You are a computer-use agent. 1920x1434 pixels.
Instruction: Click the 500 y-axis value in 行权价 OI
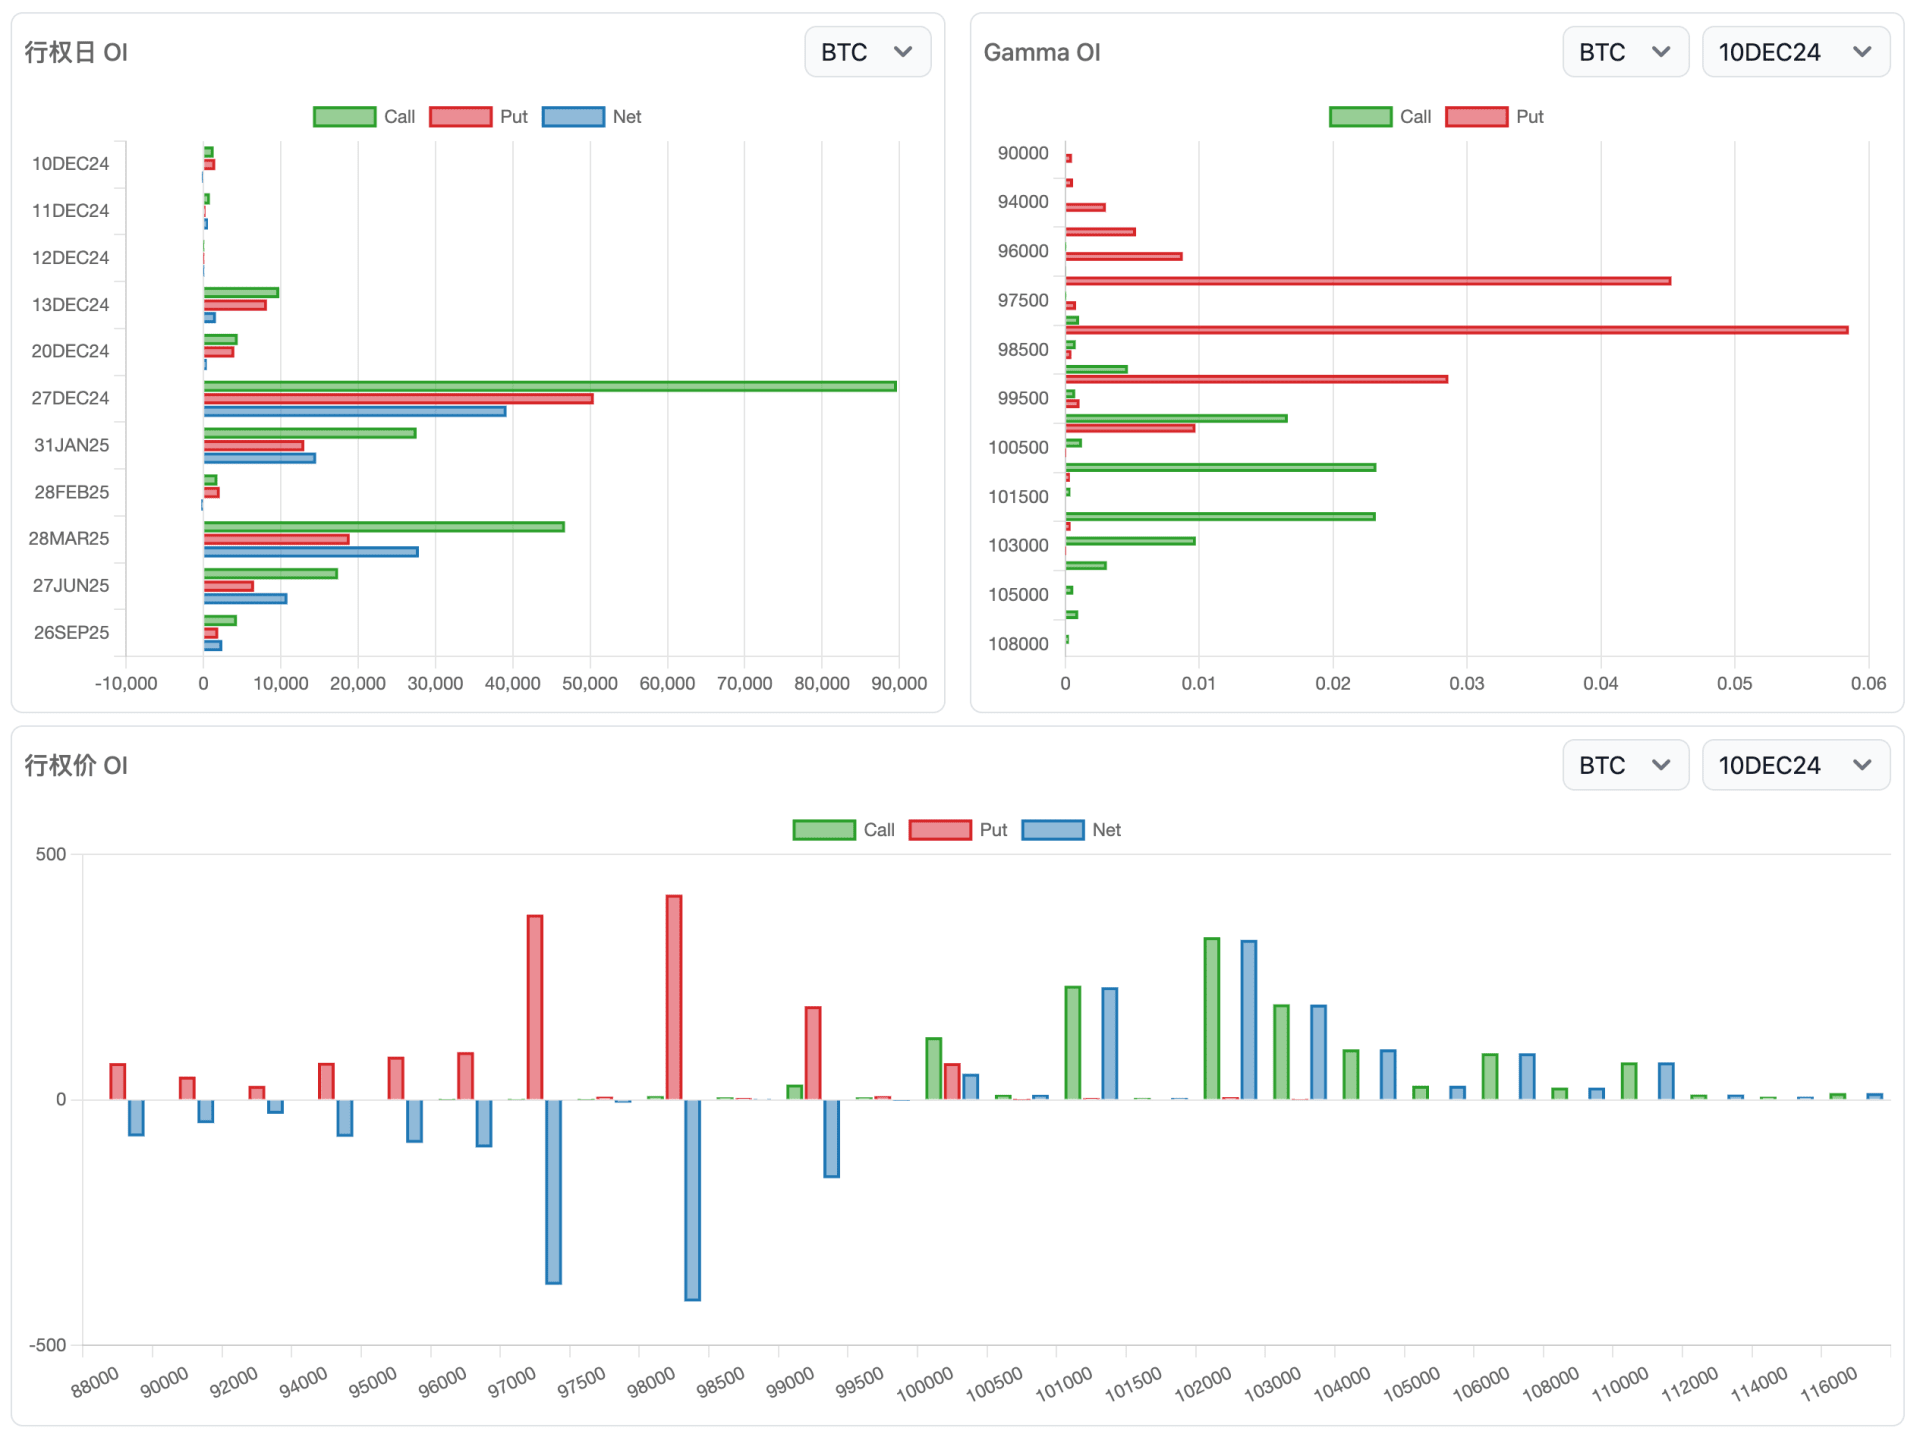click(51, 854)
